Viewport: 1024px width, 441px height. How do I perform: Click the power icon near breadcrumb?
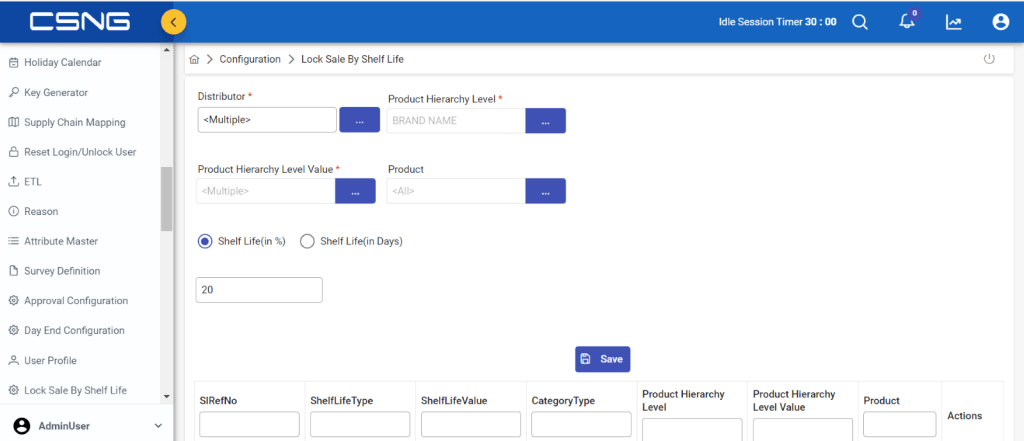pyautogui.click(x=989, y=59)
